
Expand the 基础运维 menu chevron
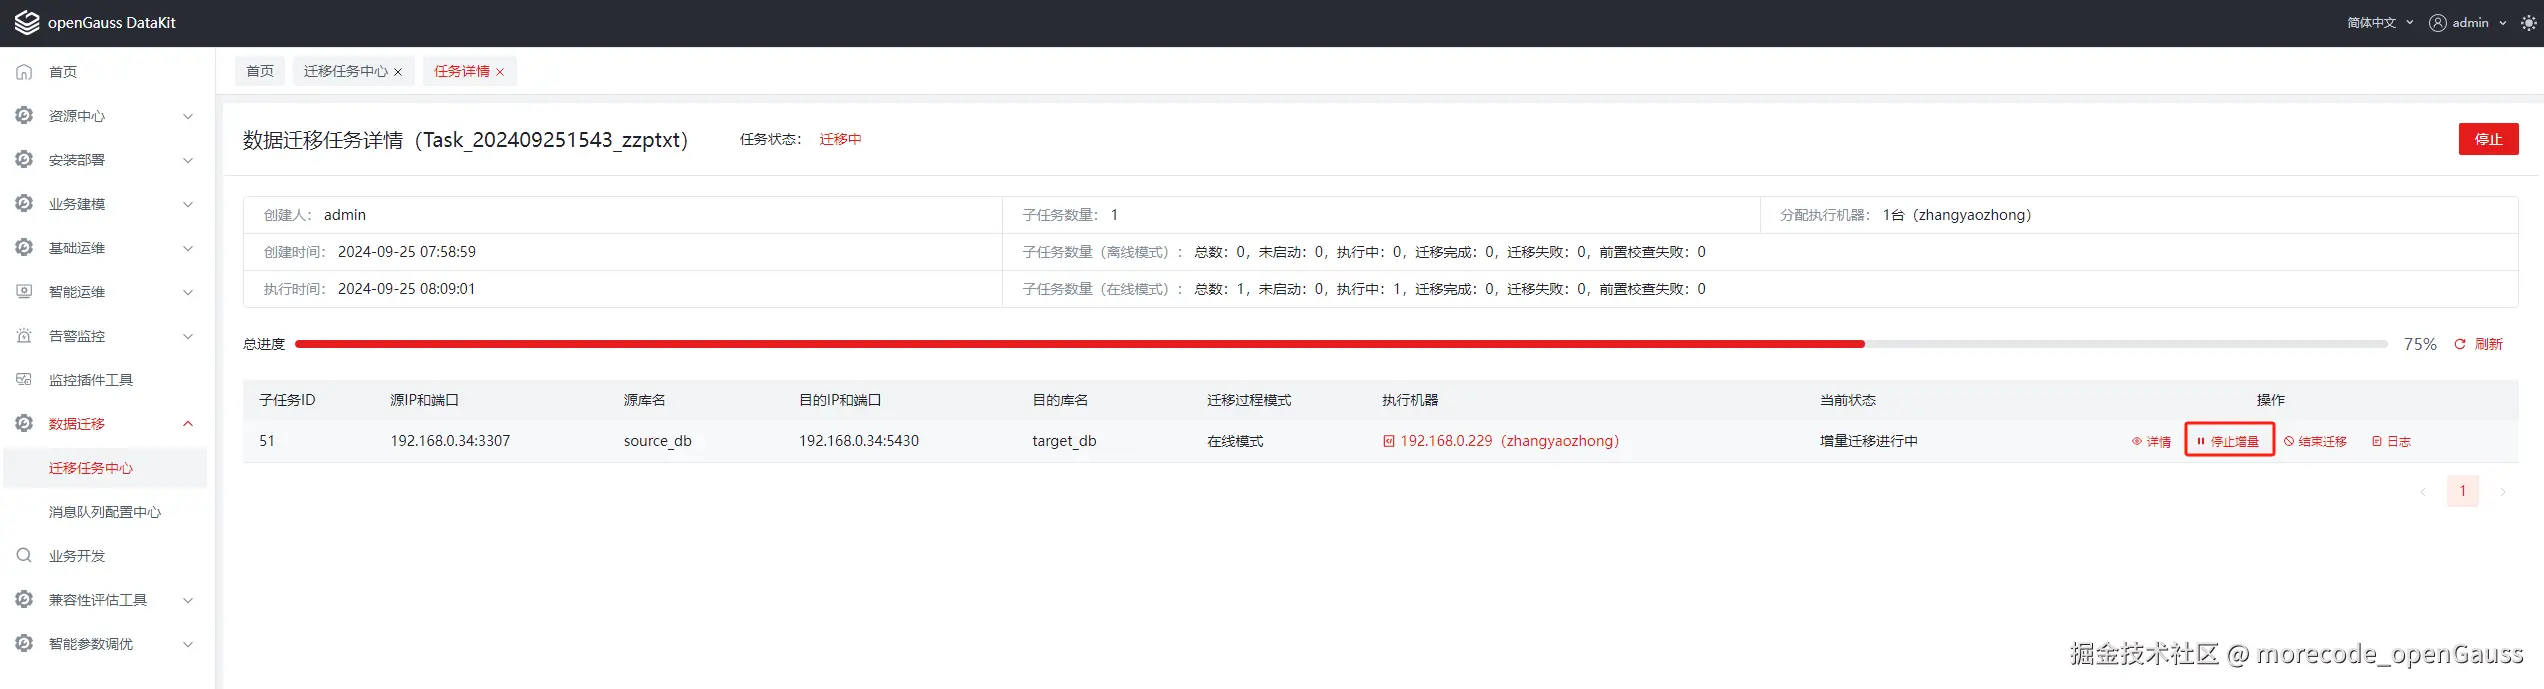pos(188,248)
